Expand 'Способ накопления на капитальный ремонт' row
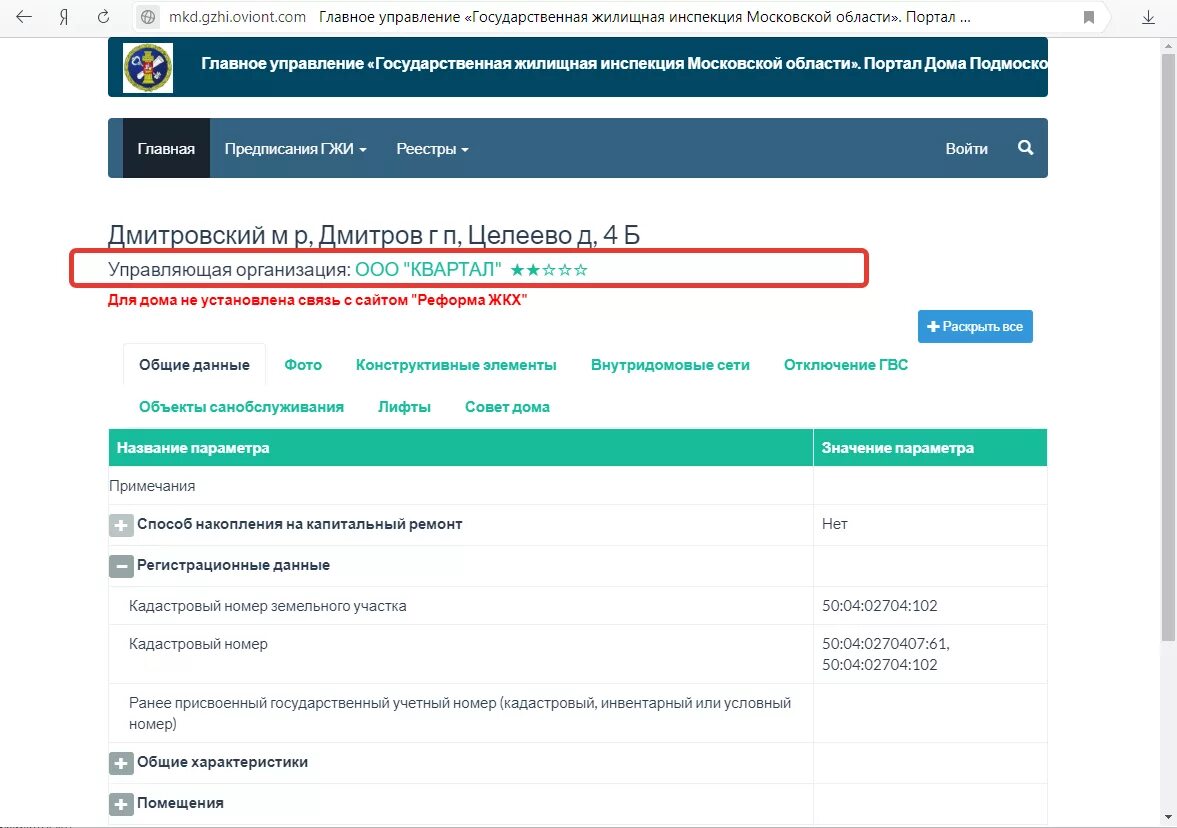Screen dimensions: 1177x828 [x=121, y=525]
